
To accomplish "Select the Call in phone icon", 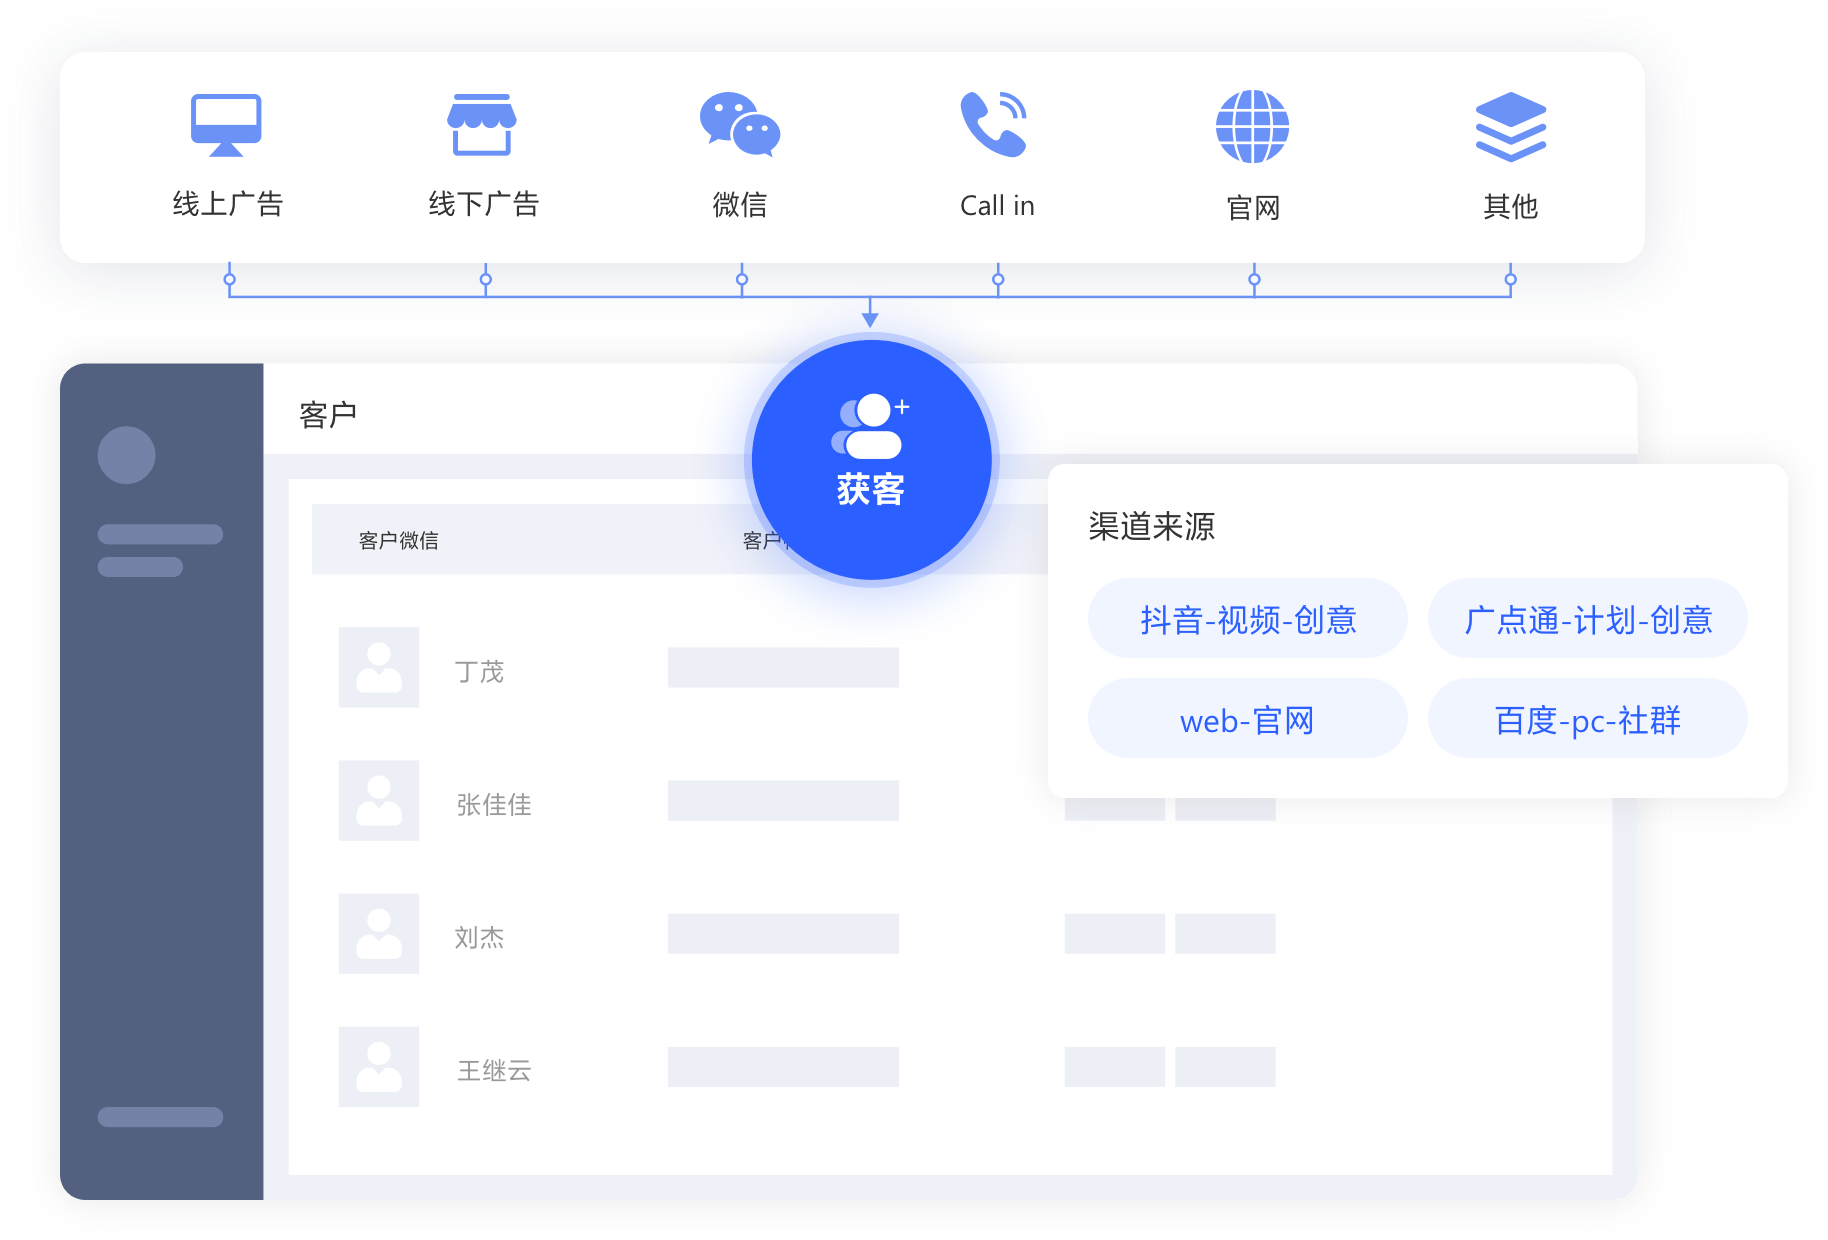I will pyautogui.click(x=995, y=125).
